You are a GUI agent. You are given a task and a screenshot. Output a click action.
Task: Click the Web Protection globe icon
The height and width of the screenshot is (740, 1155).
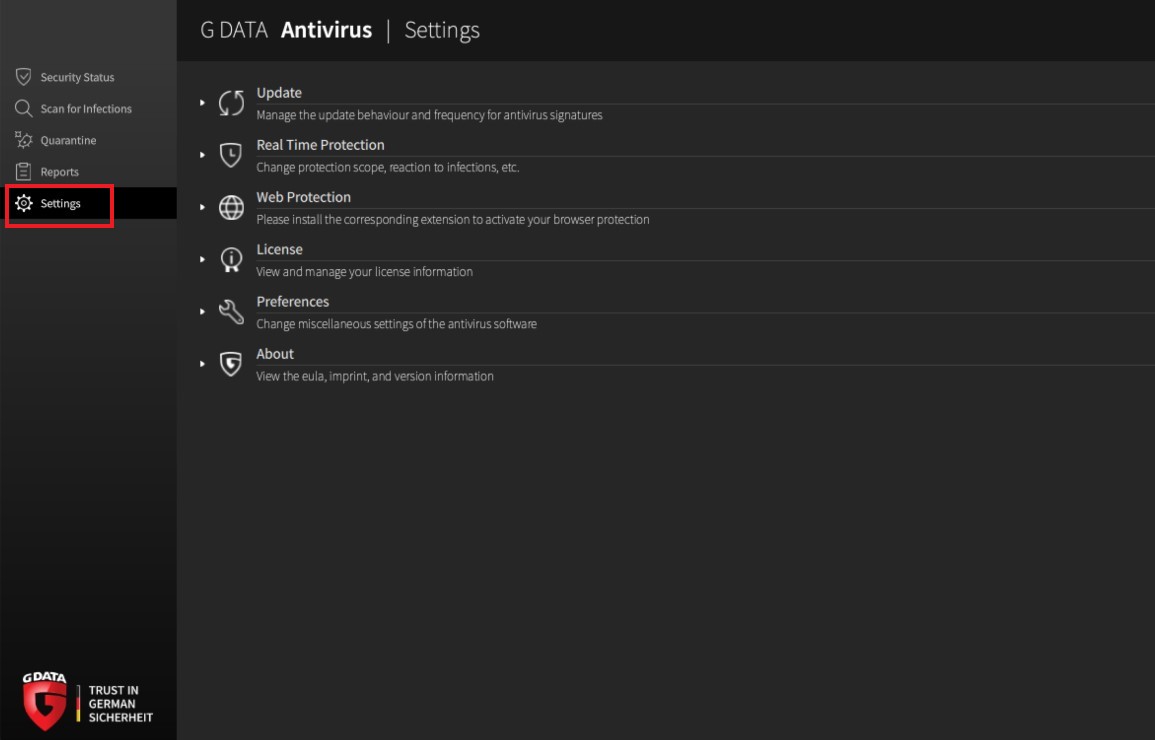[231, 207]
